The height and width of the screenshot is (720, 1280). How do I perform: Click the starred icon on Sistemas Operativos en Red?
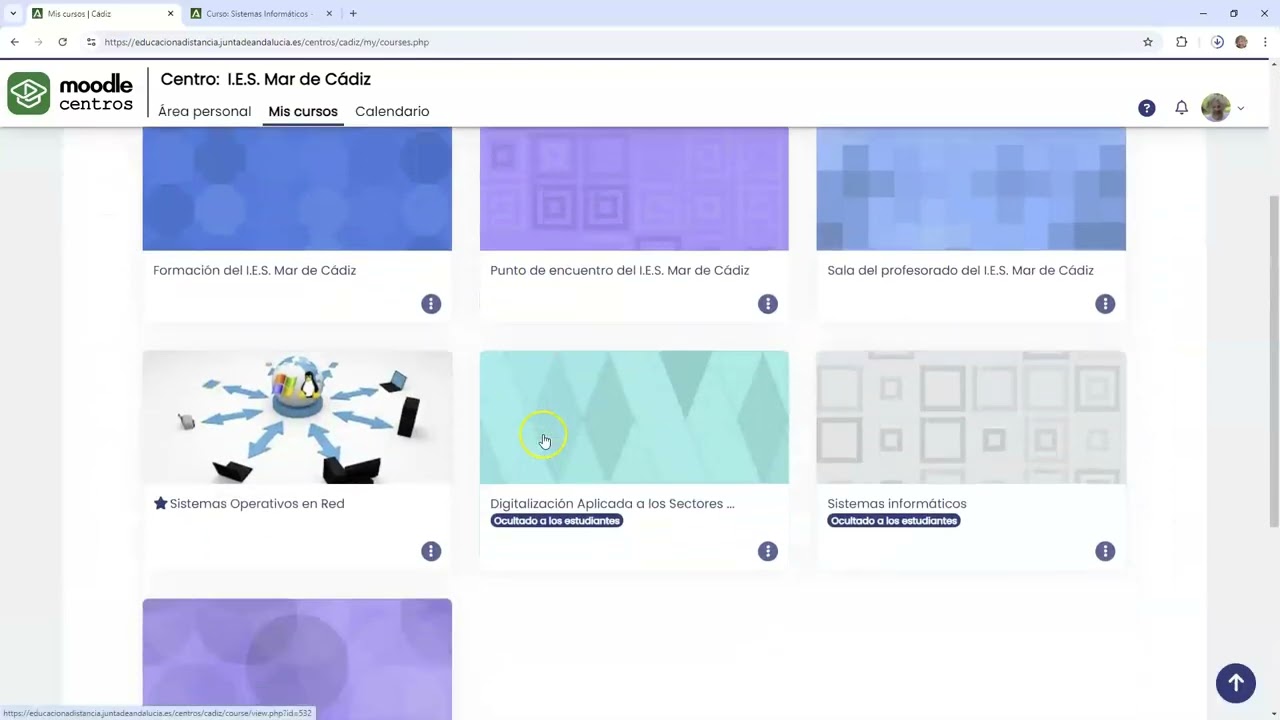click(x=160, y=503)
